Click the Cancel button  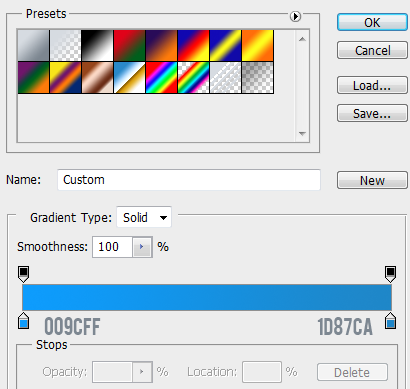(x=372, y=50)
